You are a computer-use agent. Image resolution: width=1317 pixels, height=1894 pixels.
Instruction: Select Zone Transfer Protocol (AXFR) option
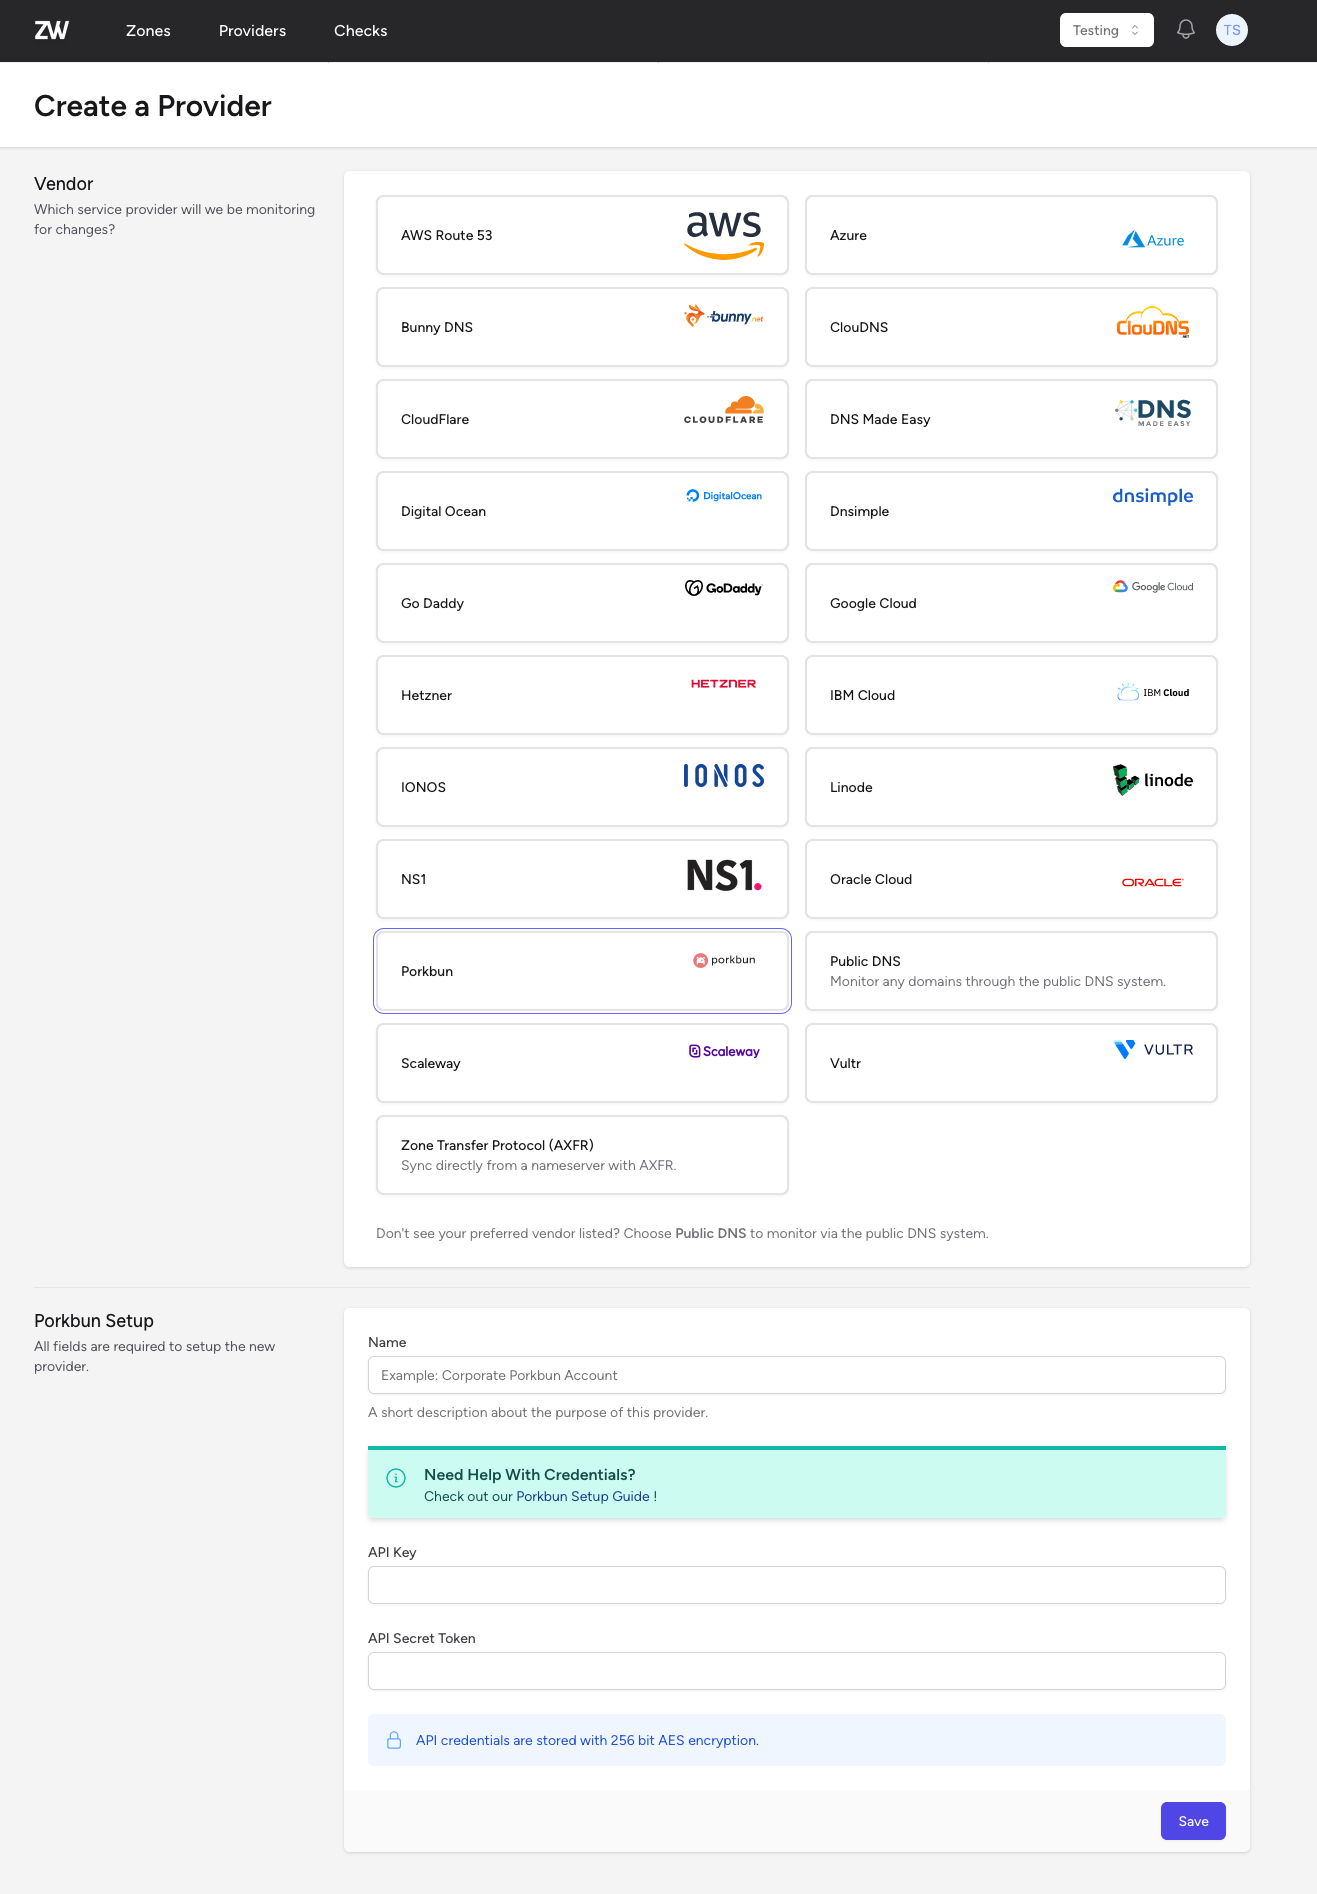tap(582, 1155)
